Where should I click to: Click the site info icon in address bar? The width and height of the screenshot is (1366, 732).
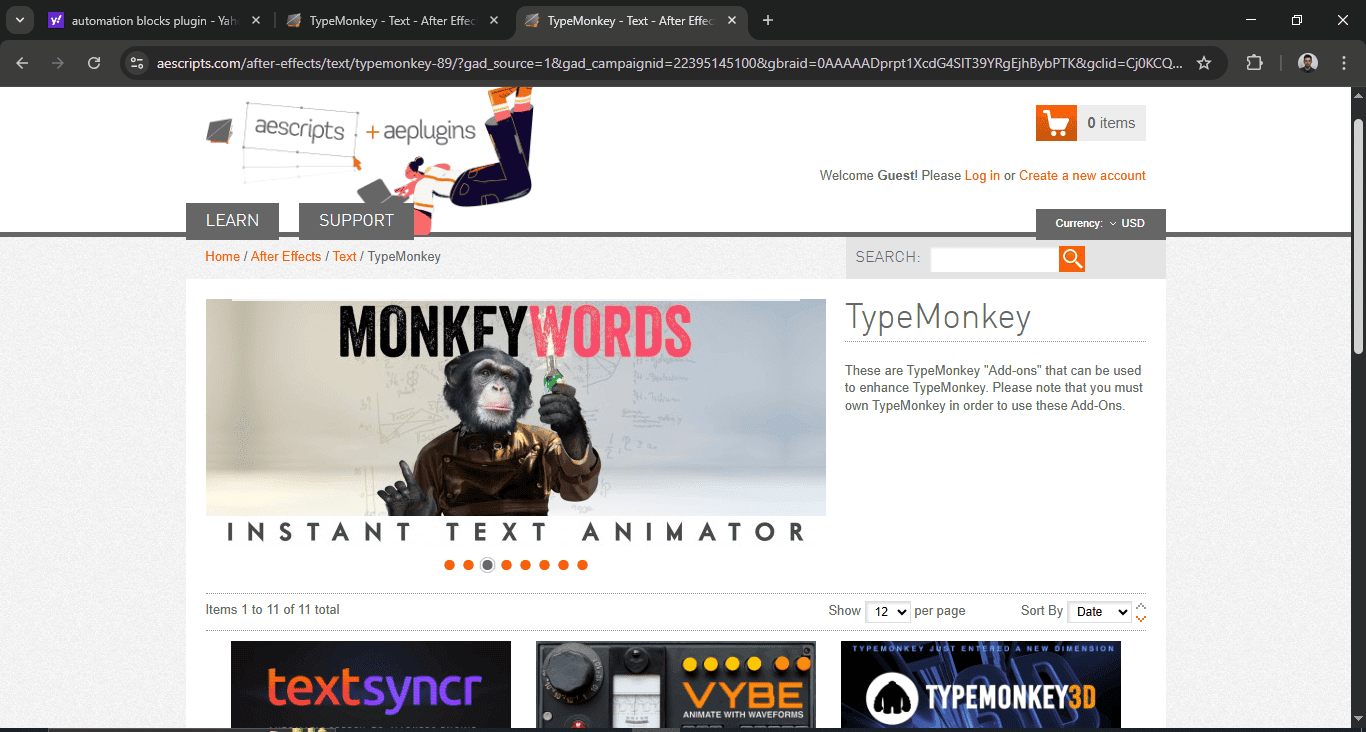pyautogui.click(x=138, y=63)
